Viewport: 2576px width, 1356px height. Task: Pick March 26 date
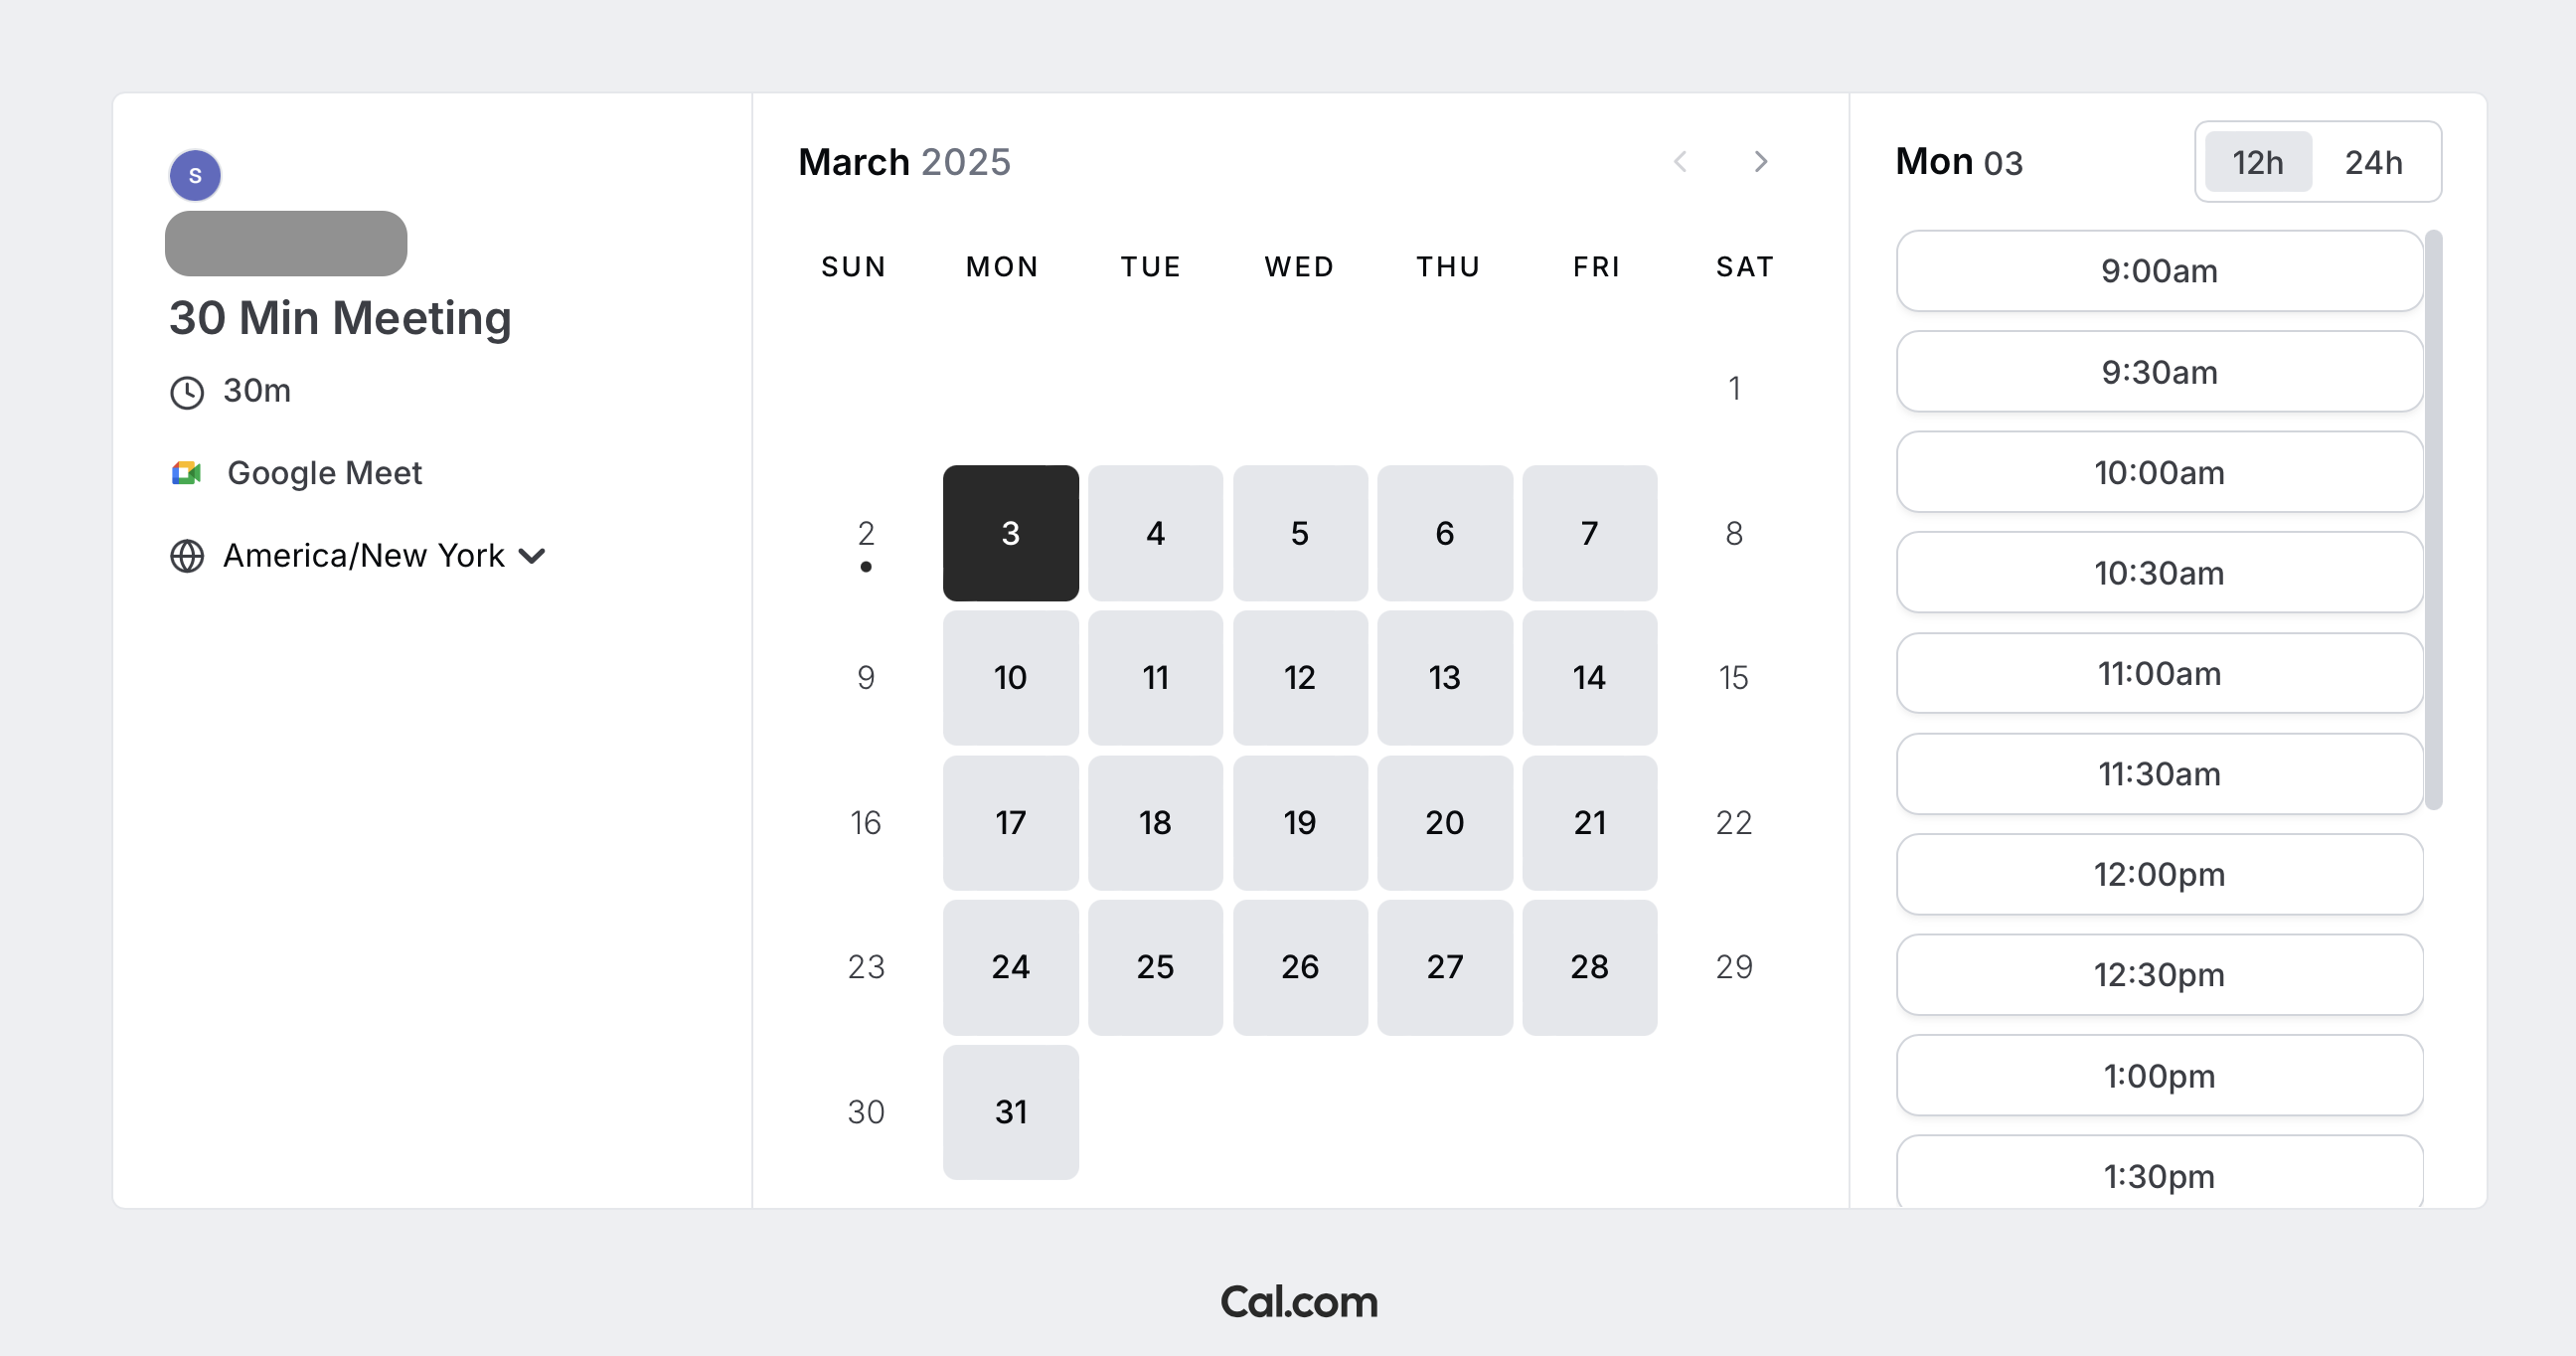(1300, 967)
